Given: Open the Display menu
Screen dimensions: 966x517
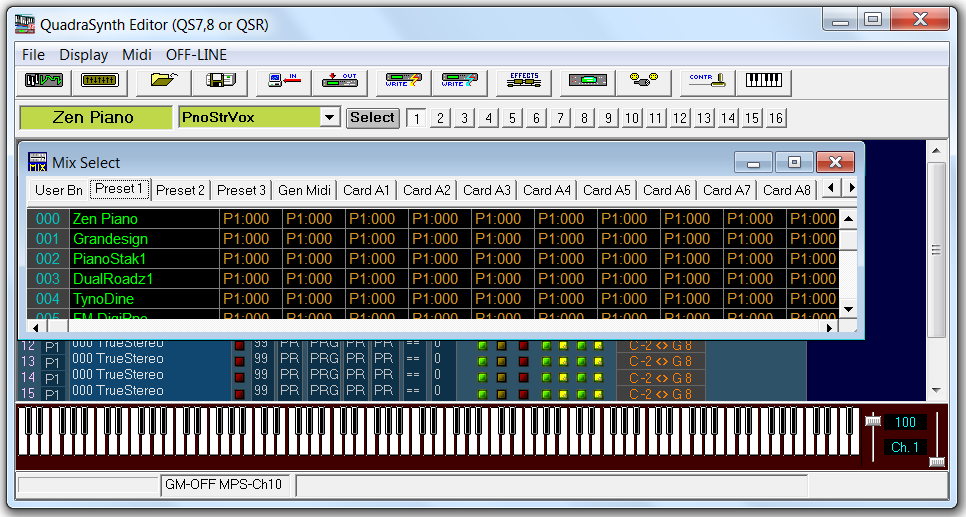Looking at the screenshot, I should tap(83, 55).
